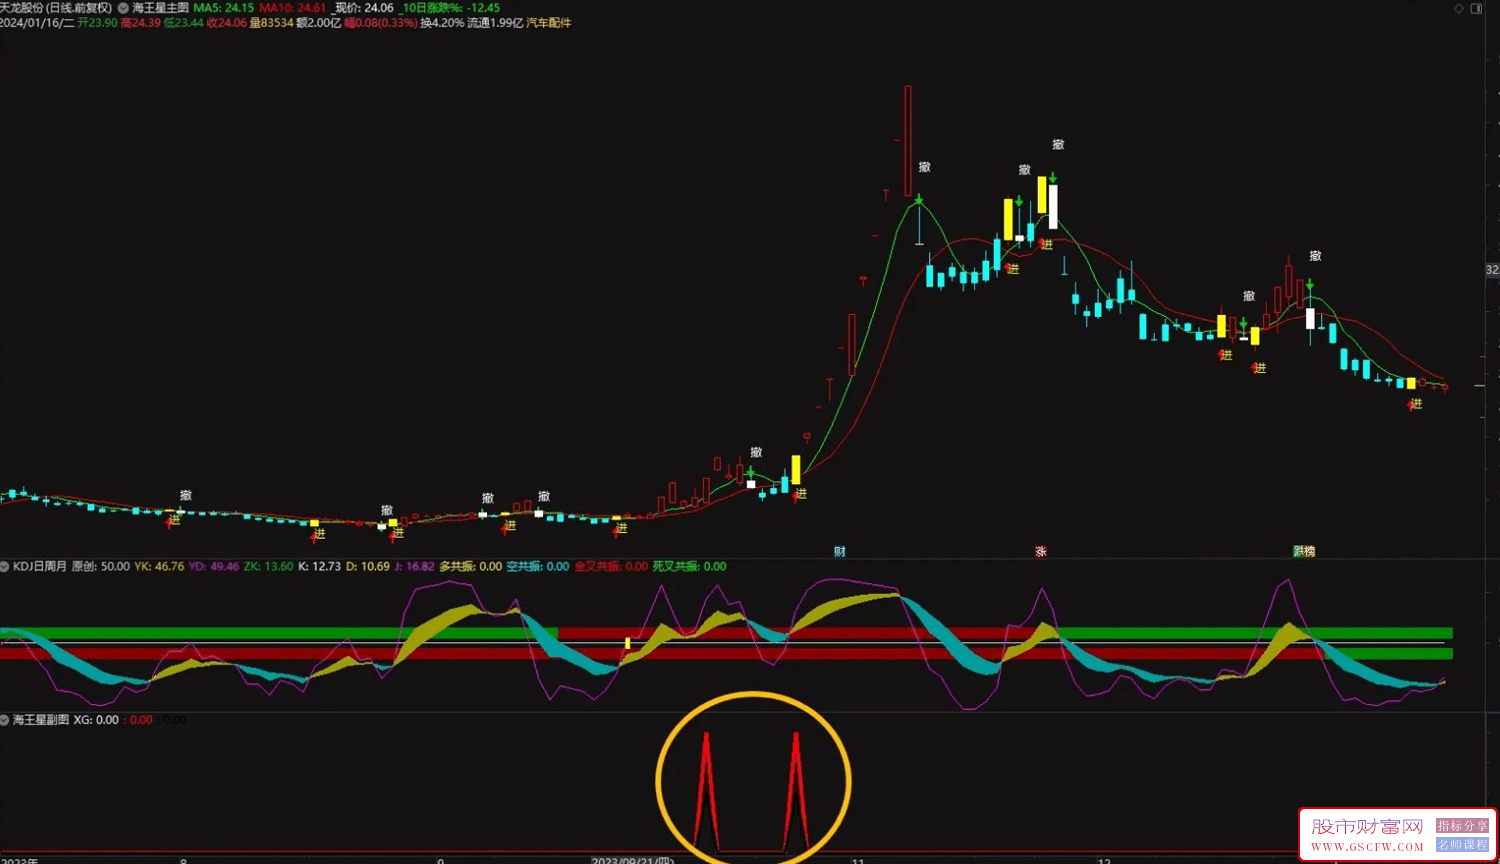The image size is (1500, 864).
Task: Click the 空共振: 0.00 value
Action: click(x=538, y=566)
